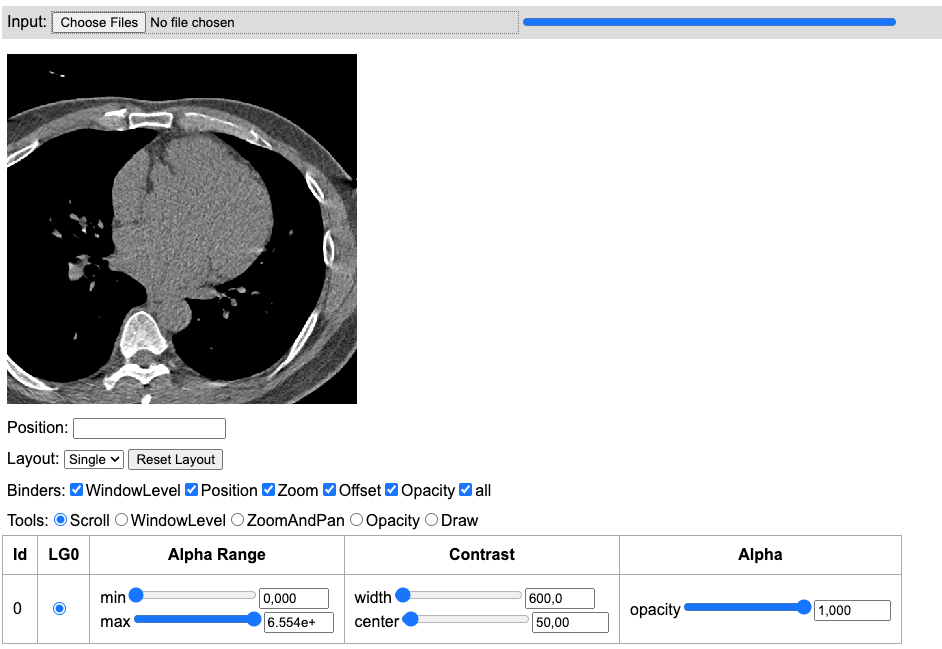The height and width of the screenshot is (649, 942).
Task: Select the Scroll tool radio button
Action: pyautogui.click(x=61, y=520)
